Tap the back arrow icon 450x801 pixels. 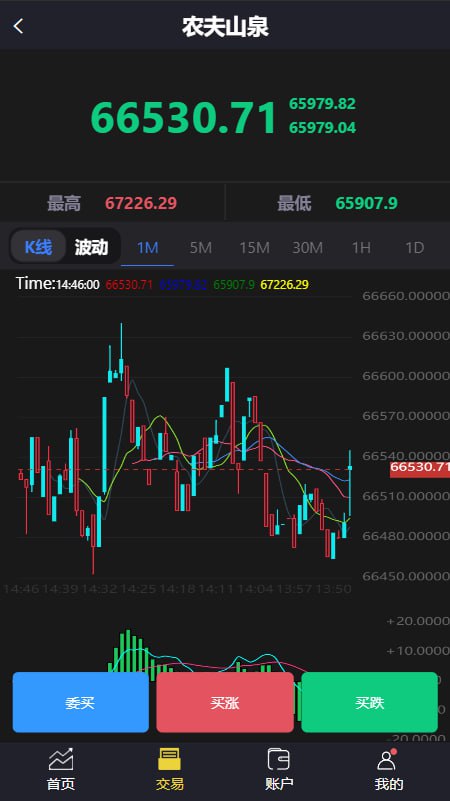click(18, 26)
